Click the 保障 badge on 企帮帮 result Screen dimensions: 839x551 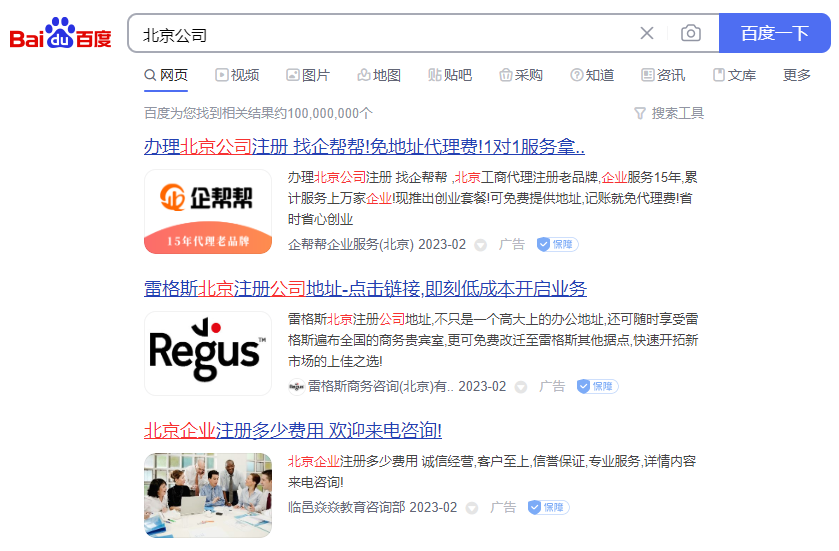point(557,244)
